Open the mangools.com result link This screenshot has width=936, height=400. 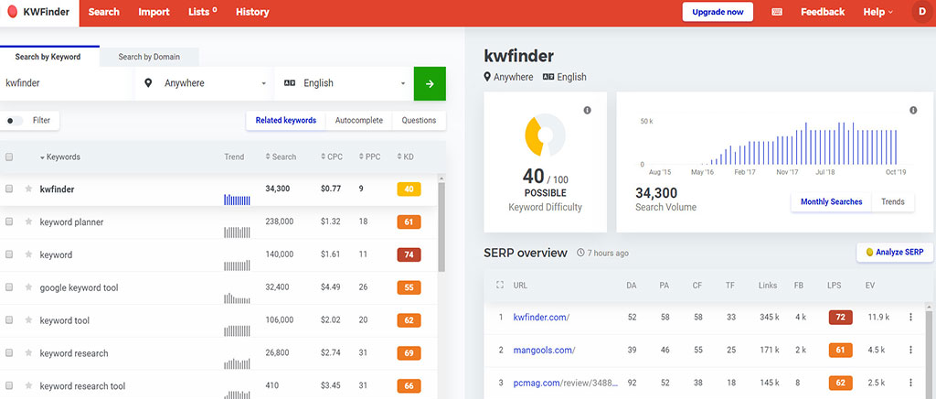[544, 350]
